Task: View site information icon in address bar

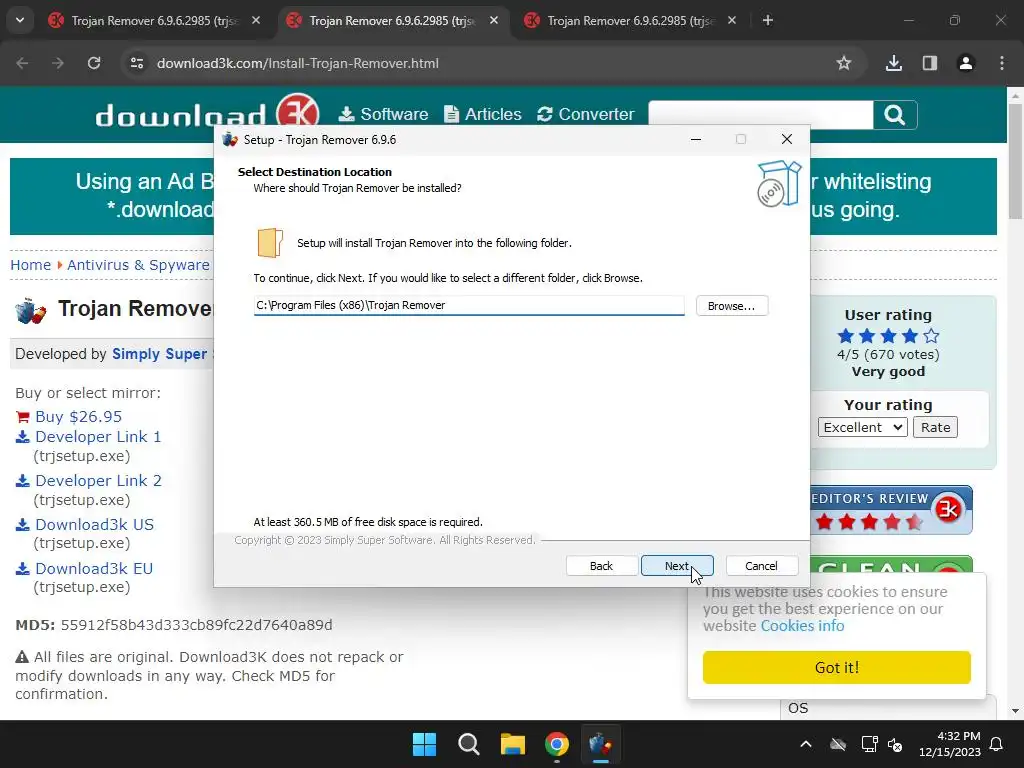Action: pyautogui.click(x=137, y=63)
